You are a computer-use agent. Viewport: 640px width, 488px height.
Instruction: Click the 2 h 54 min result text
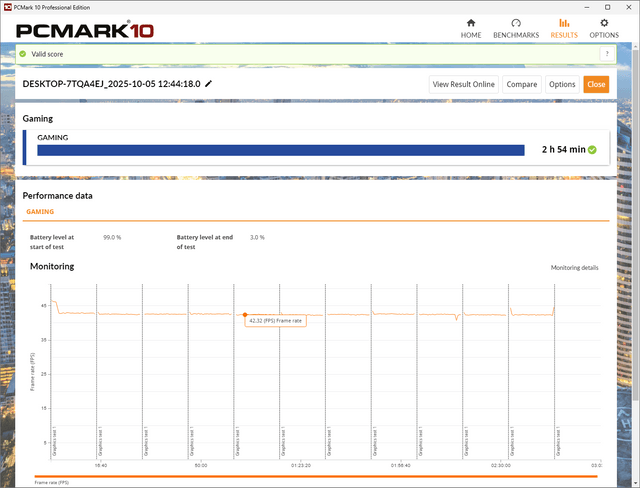(x=564, y=150)
